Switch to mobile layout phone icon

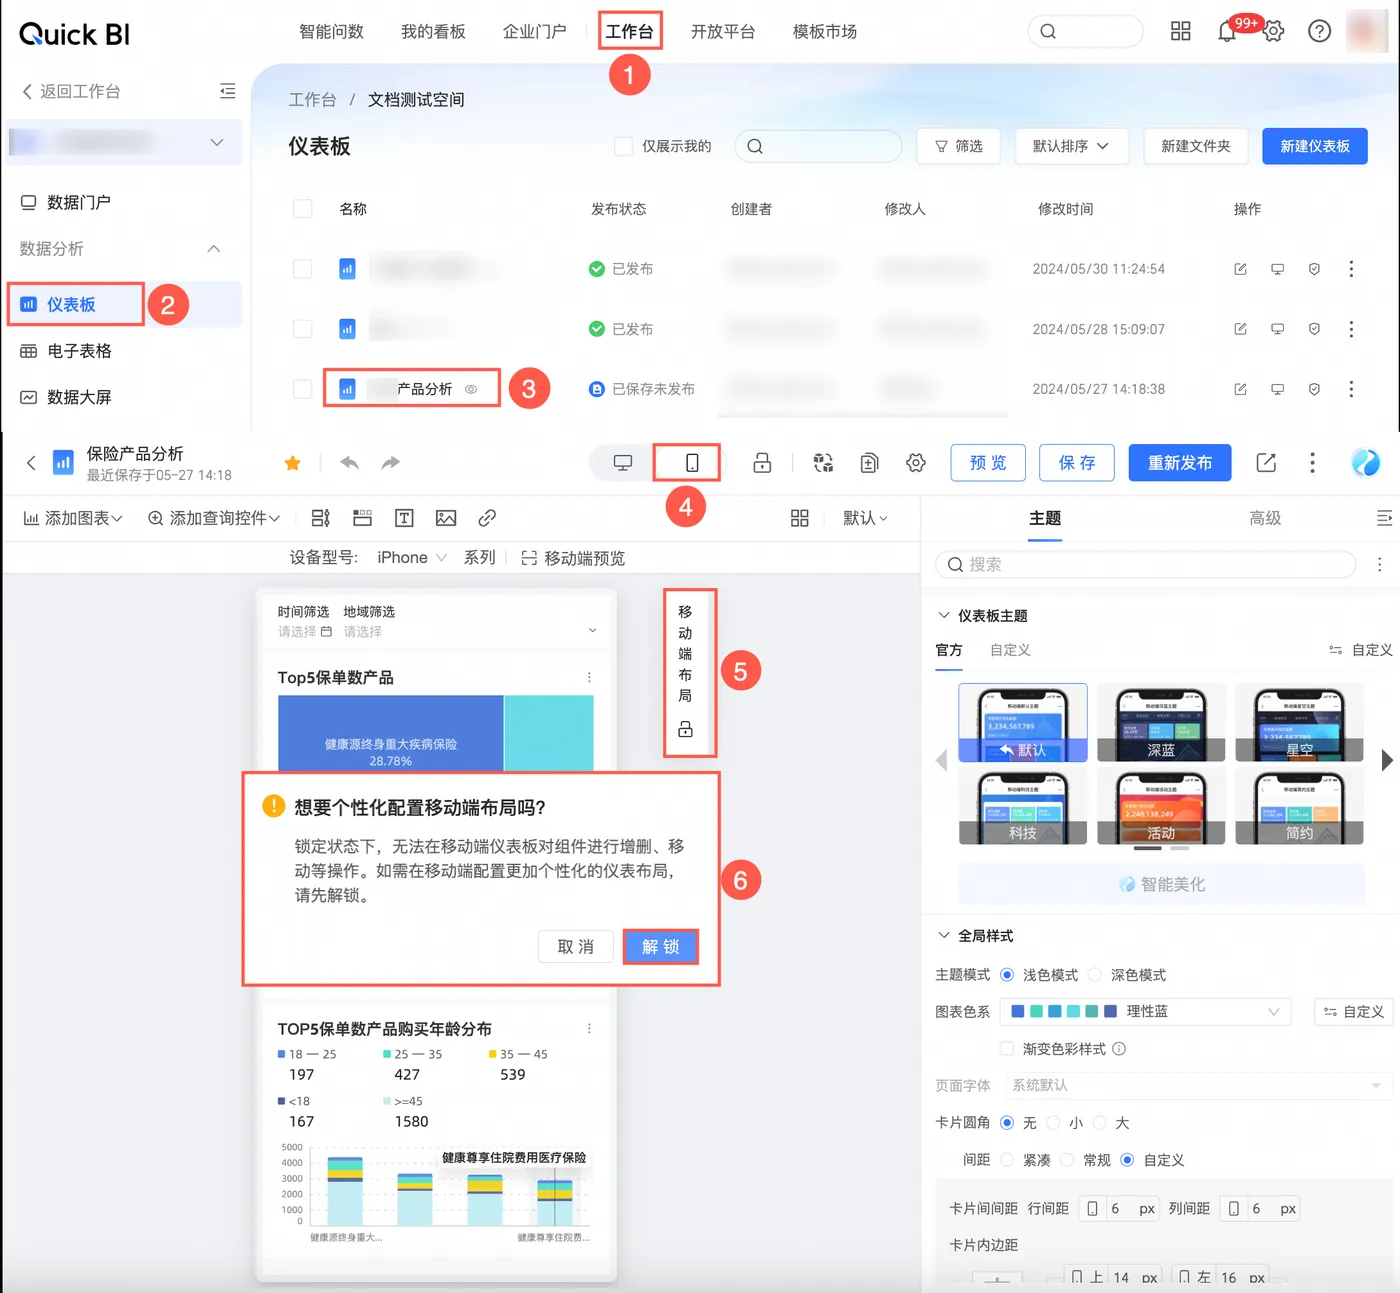point(691,463)
